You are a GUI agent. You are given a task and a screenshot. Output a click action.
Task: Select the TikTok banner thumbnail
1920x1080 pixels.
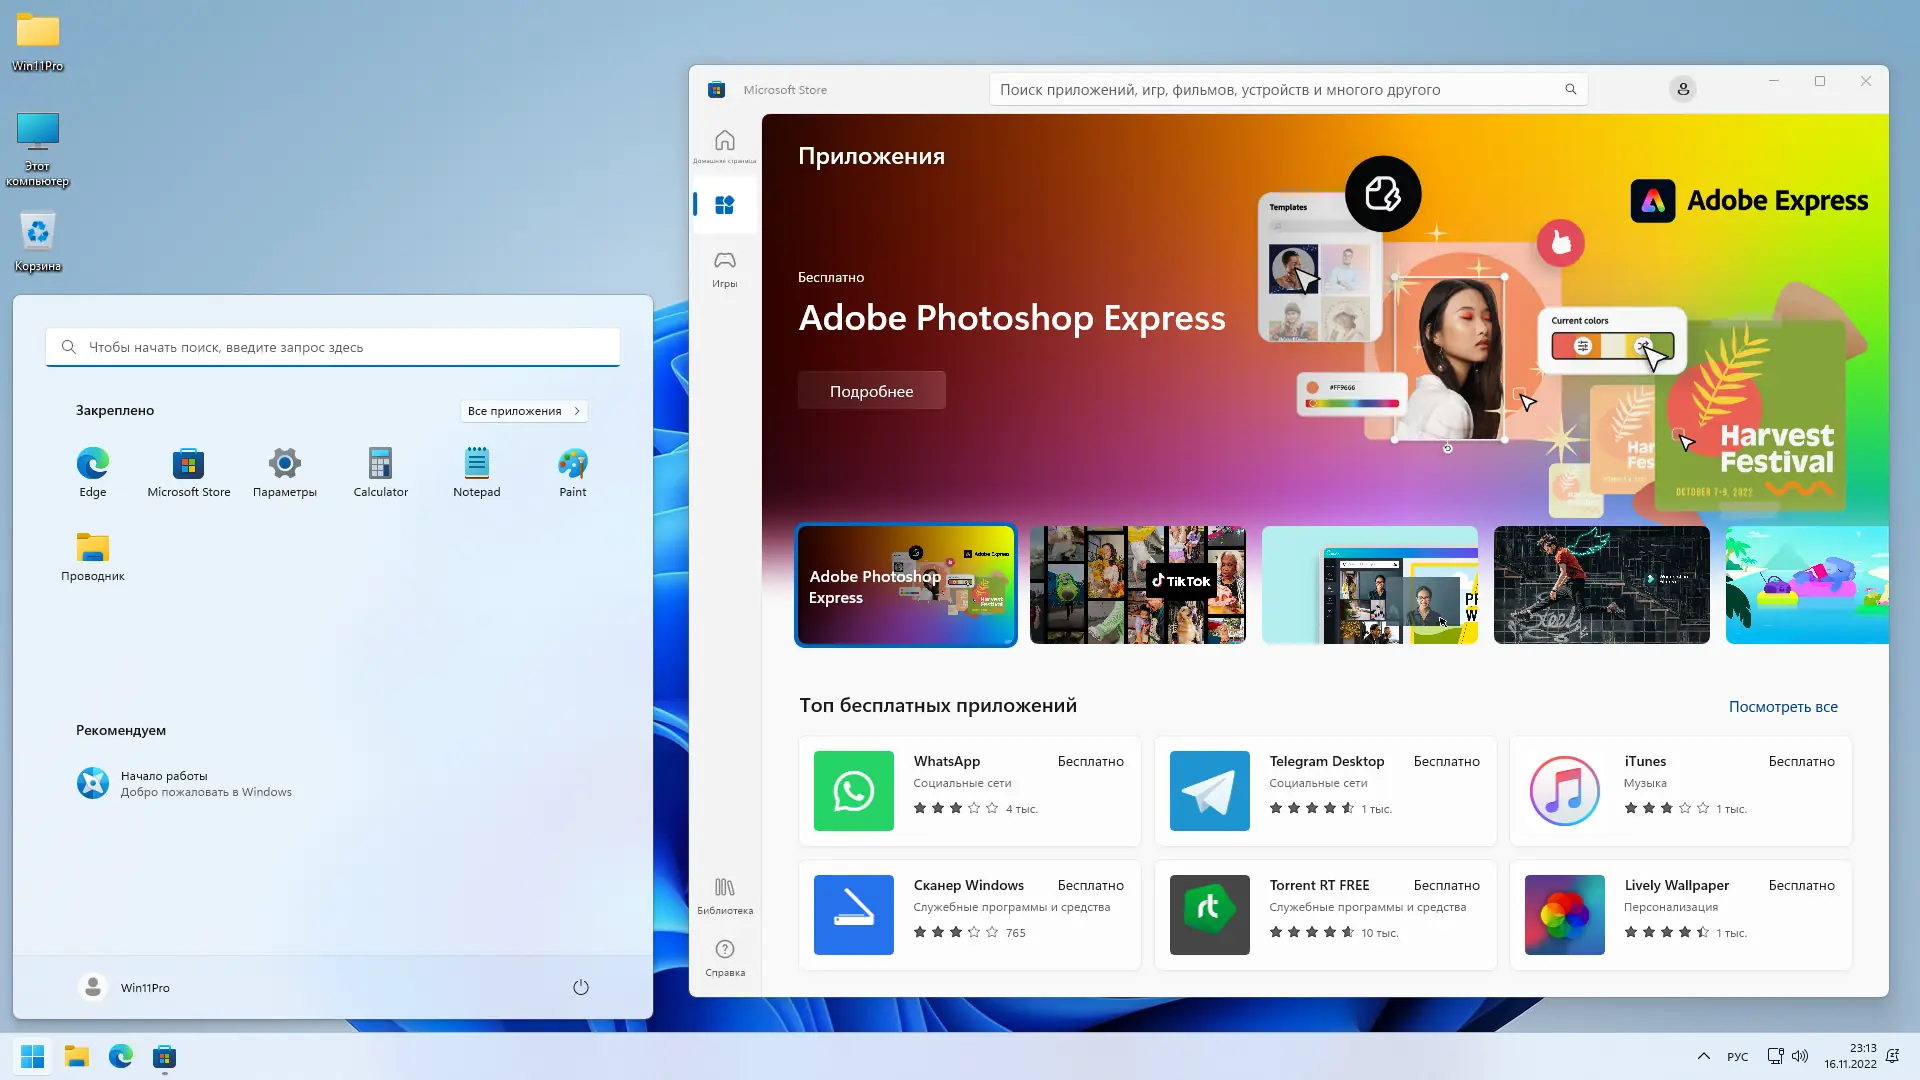point(1137,585)
